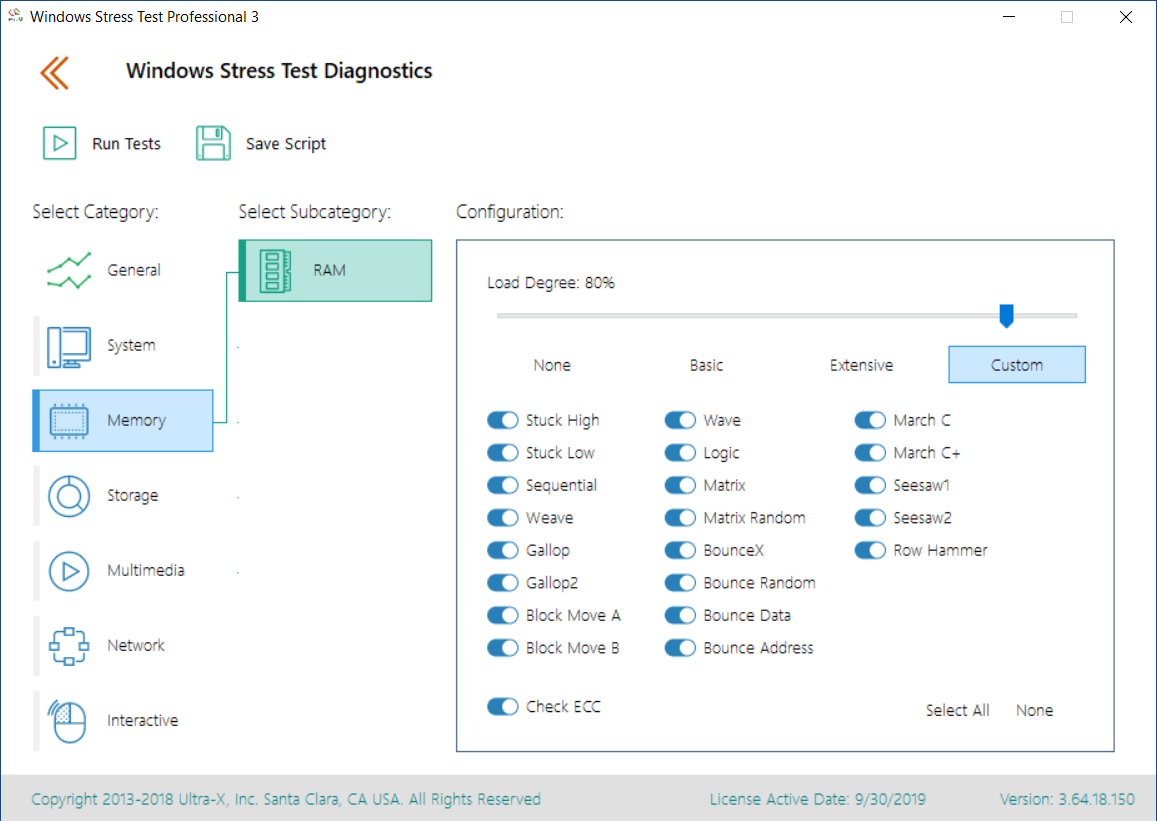Click the Run Tests label
The height and width of the screenshot is (821, 1157).
pyautogui.click(x=126, y=144)
